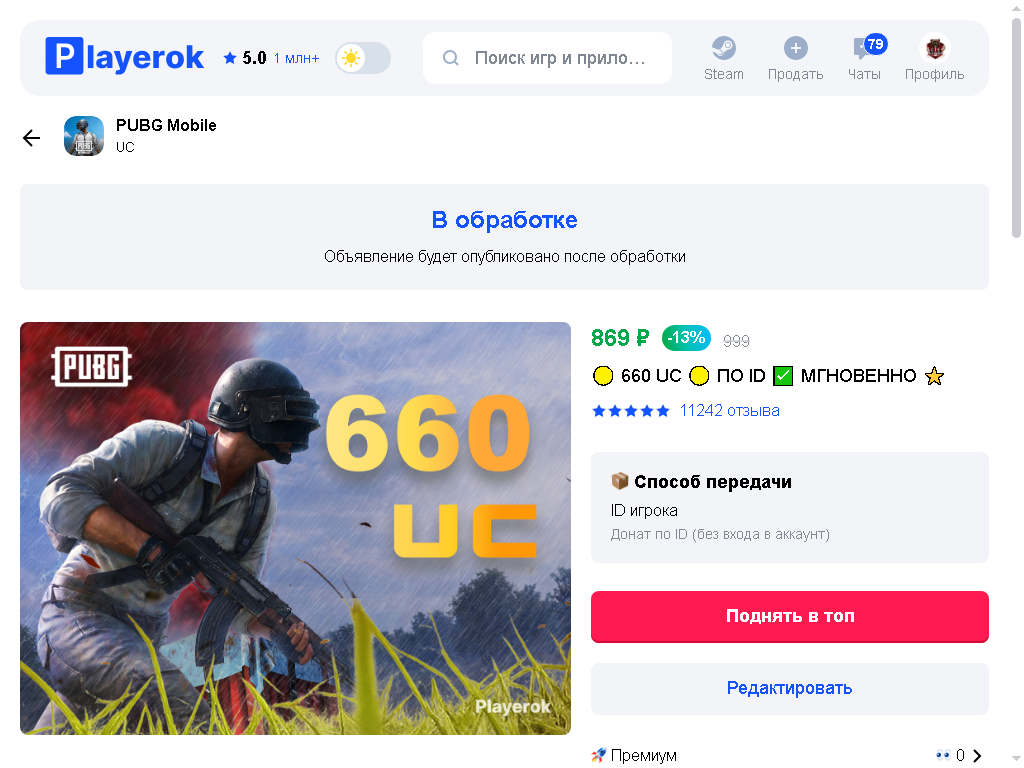The image size is (1024, 768).
Task: Expand the Премиум row chevron
Action: pos(977,756)
